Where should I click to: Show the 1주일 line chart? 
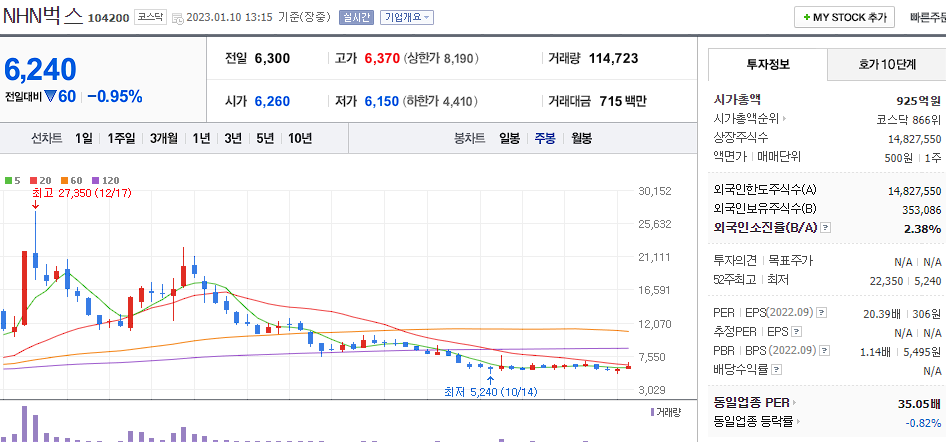coord(121,138)
